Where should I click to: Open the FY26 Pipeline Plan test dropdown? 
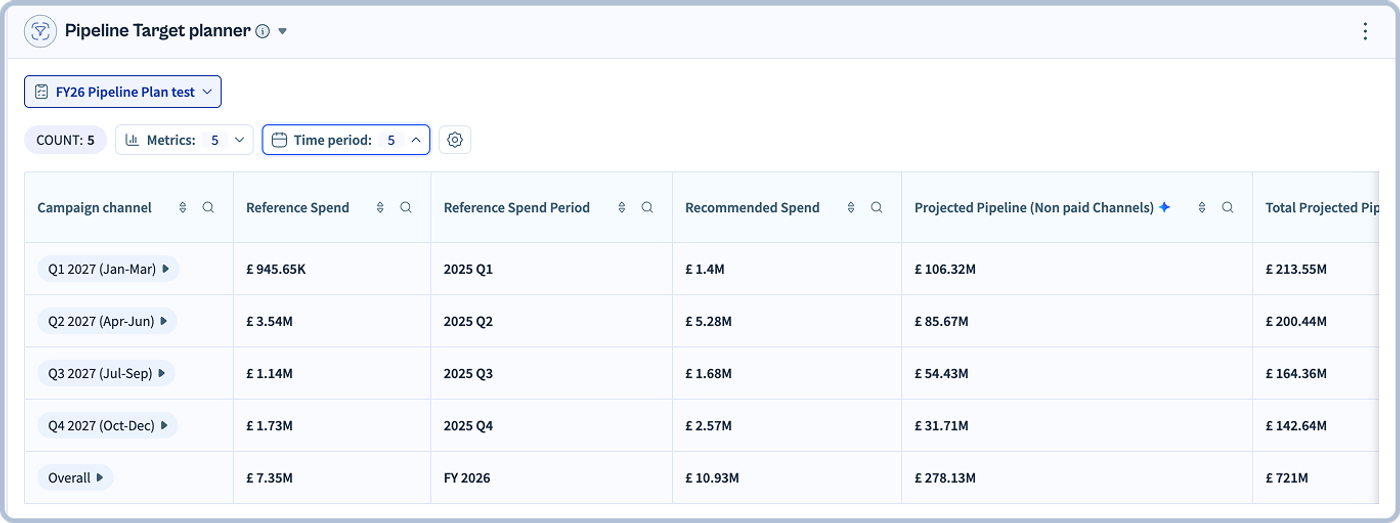(x=123, y=91)
